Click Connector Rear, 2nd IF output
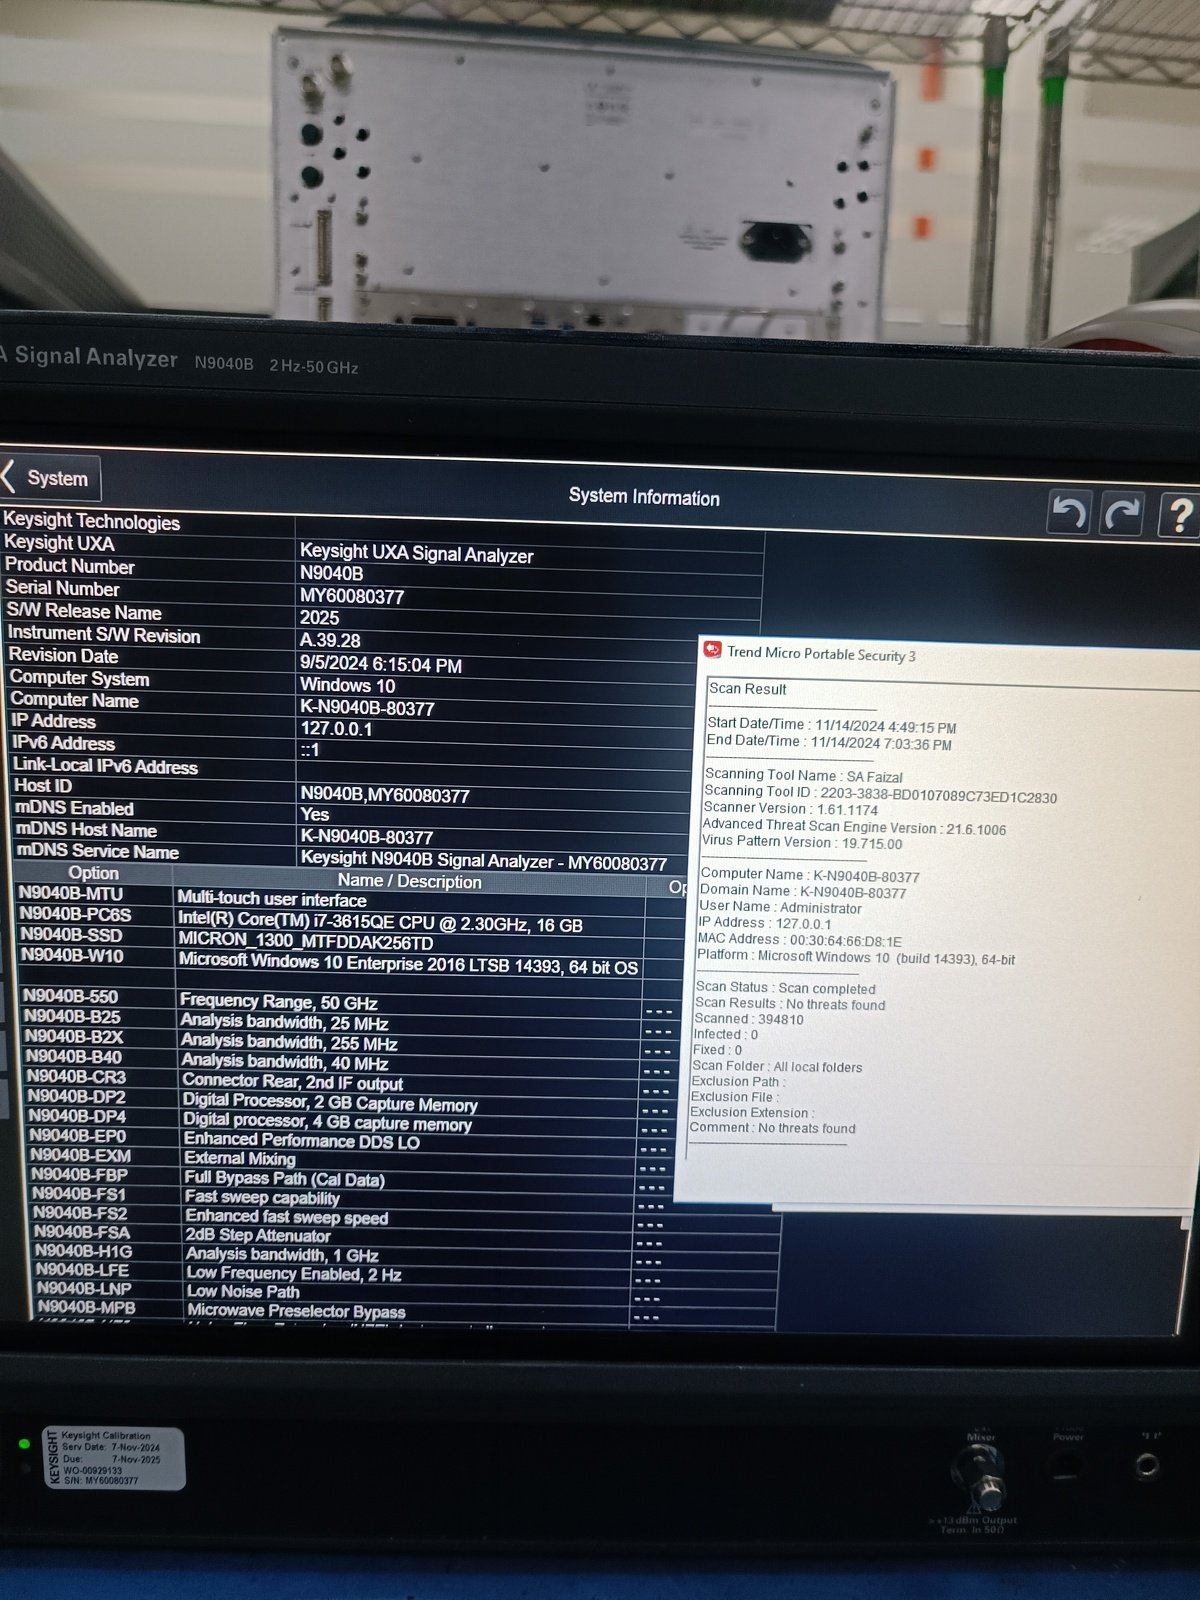Screen dimensions: 1200x1600 (x=293, y=1082)
